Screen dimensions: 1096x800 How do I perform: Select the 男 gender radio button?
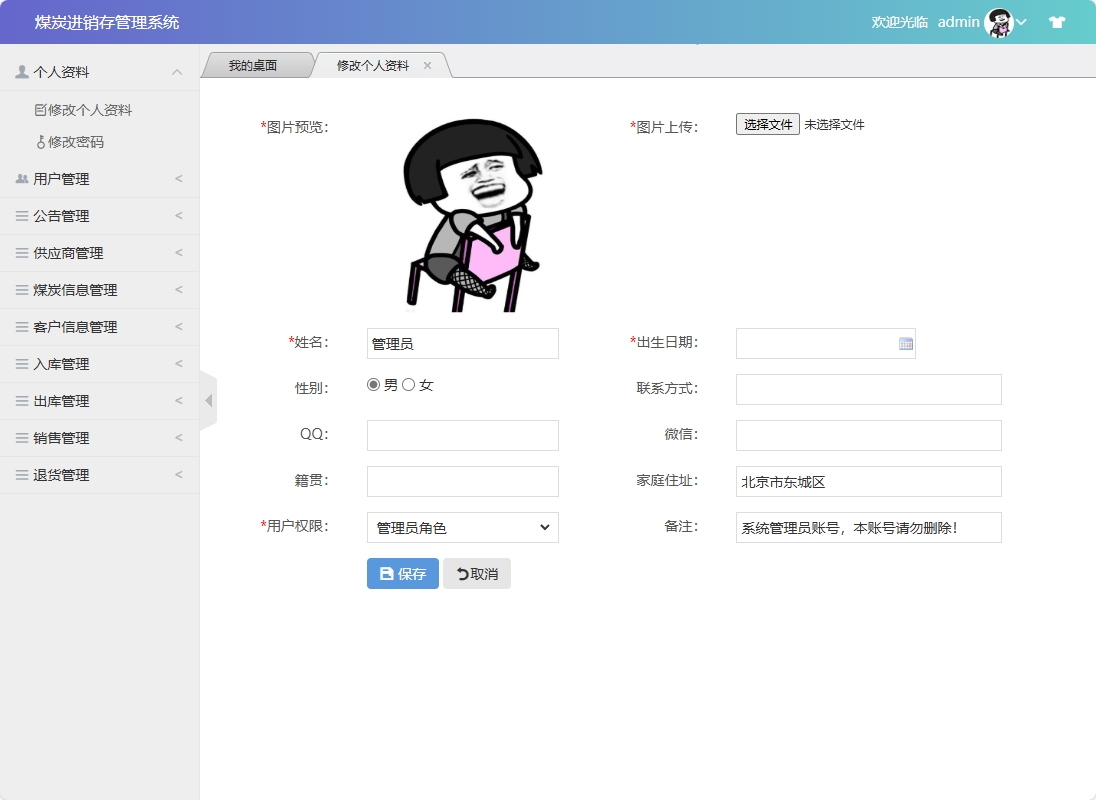click(372, 384)
